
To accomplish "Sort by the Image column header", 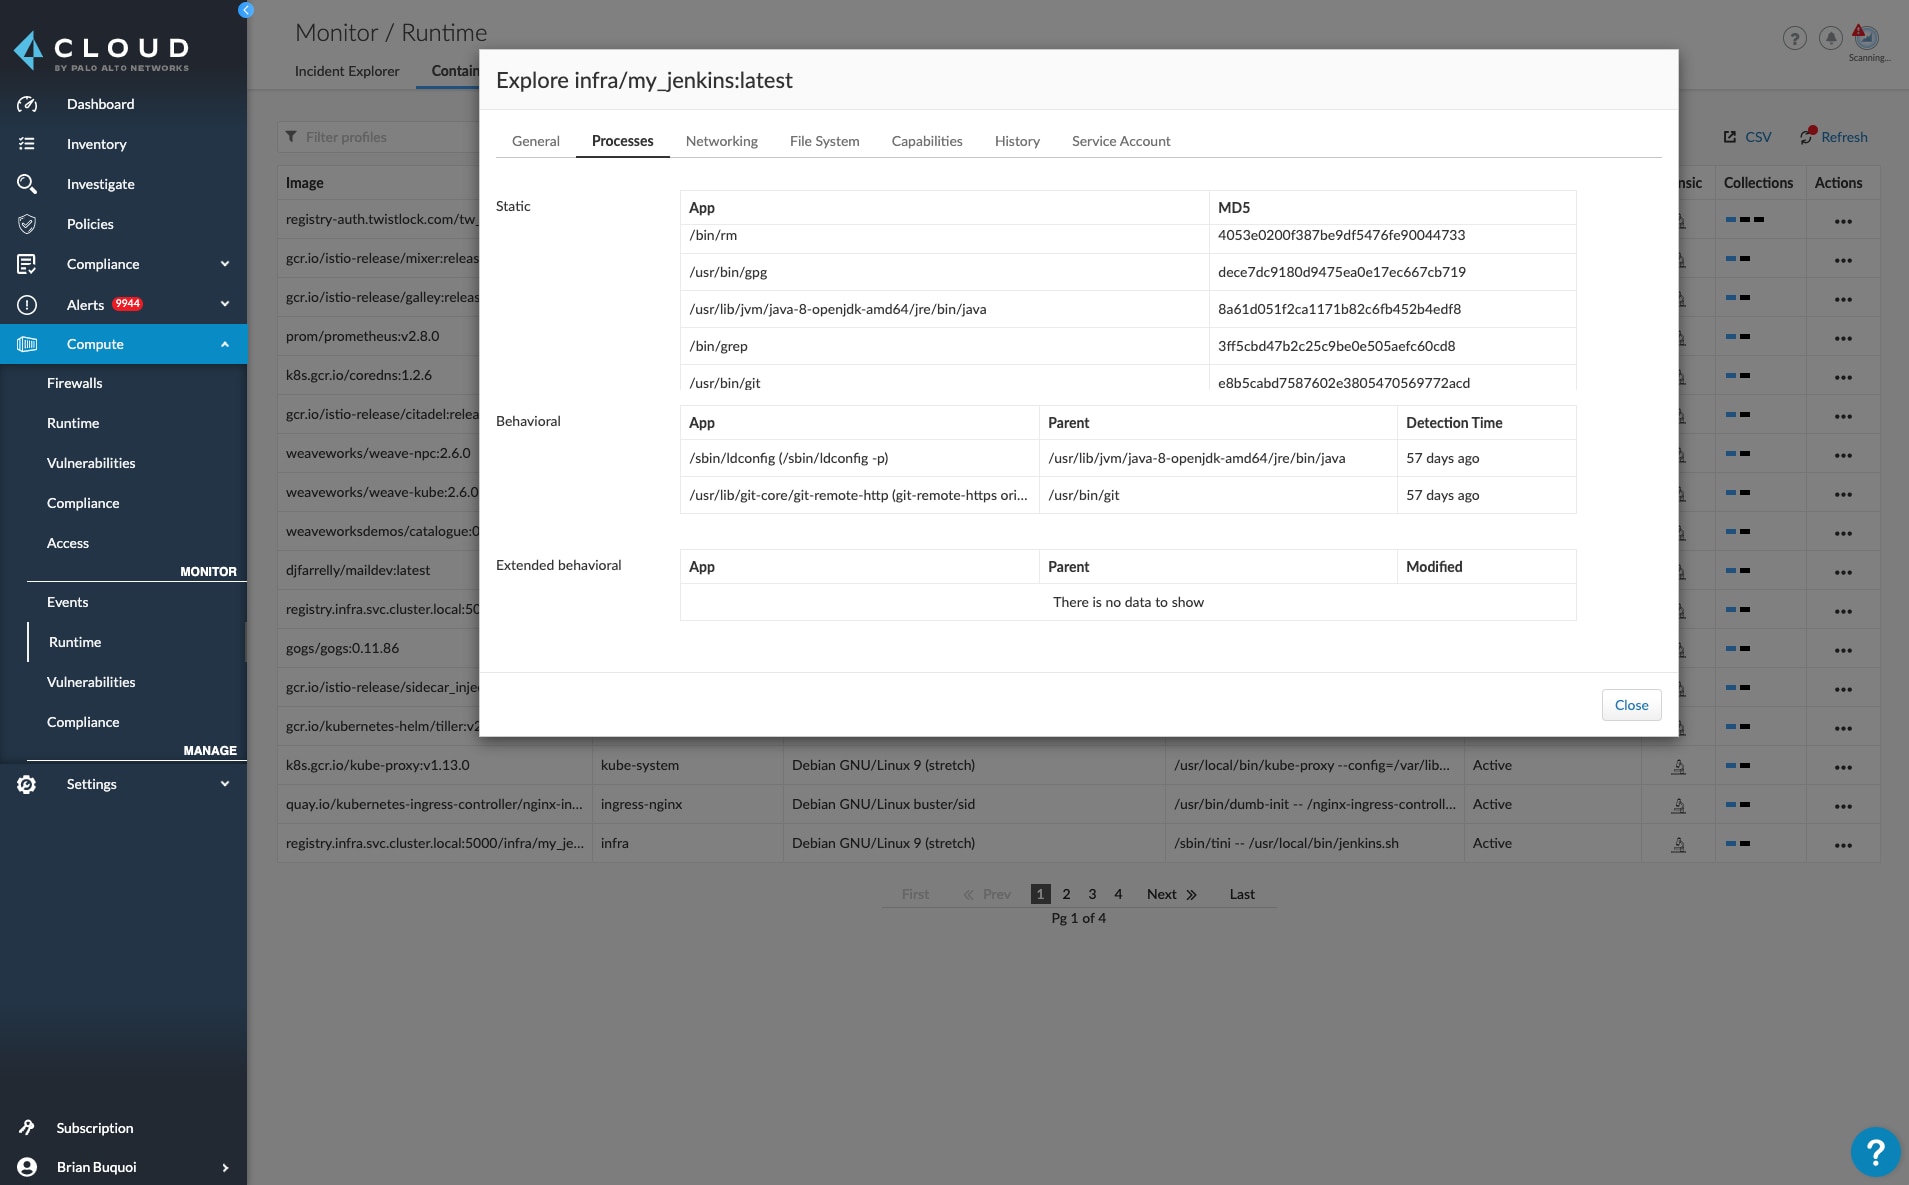I will click(304, 183).
